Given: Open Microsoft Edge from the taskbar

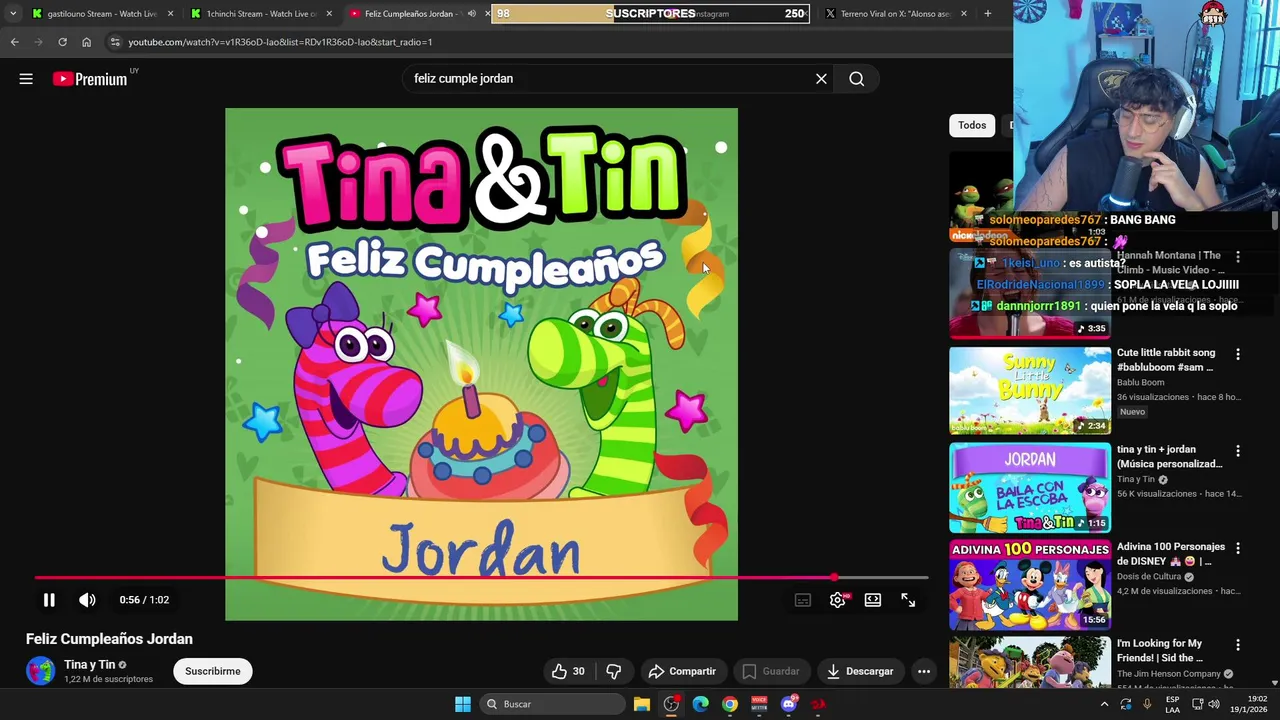Looking at the screenshot, I should click(x=700, y=704).
